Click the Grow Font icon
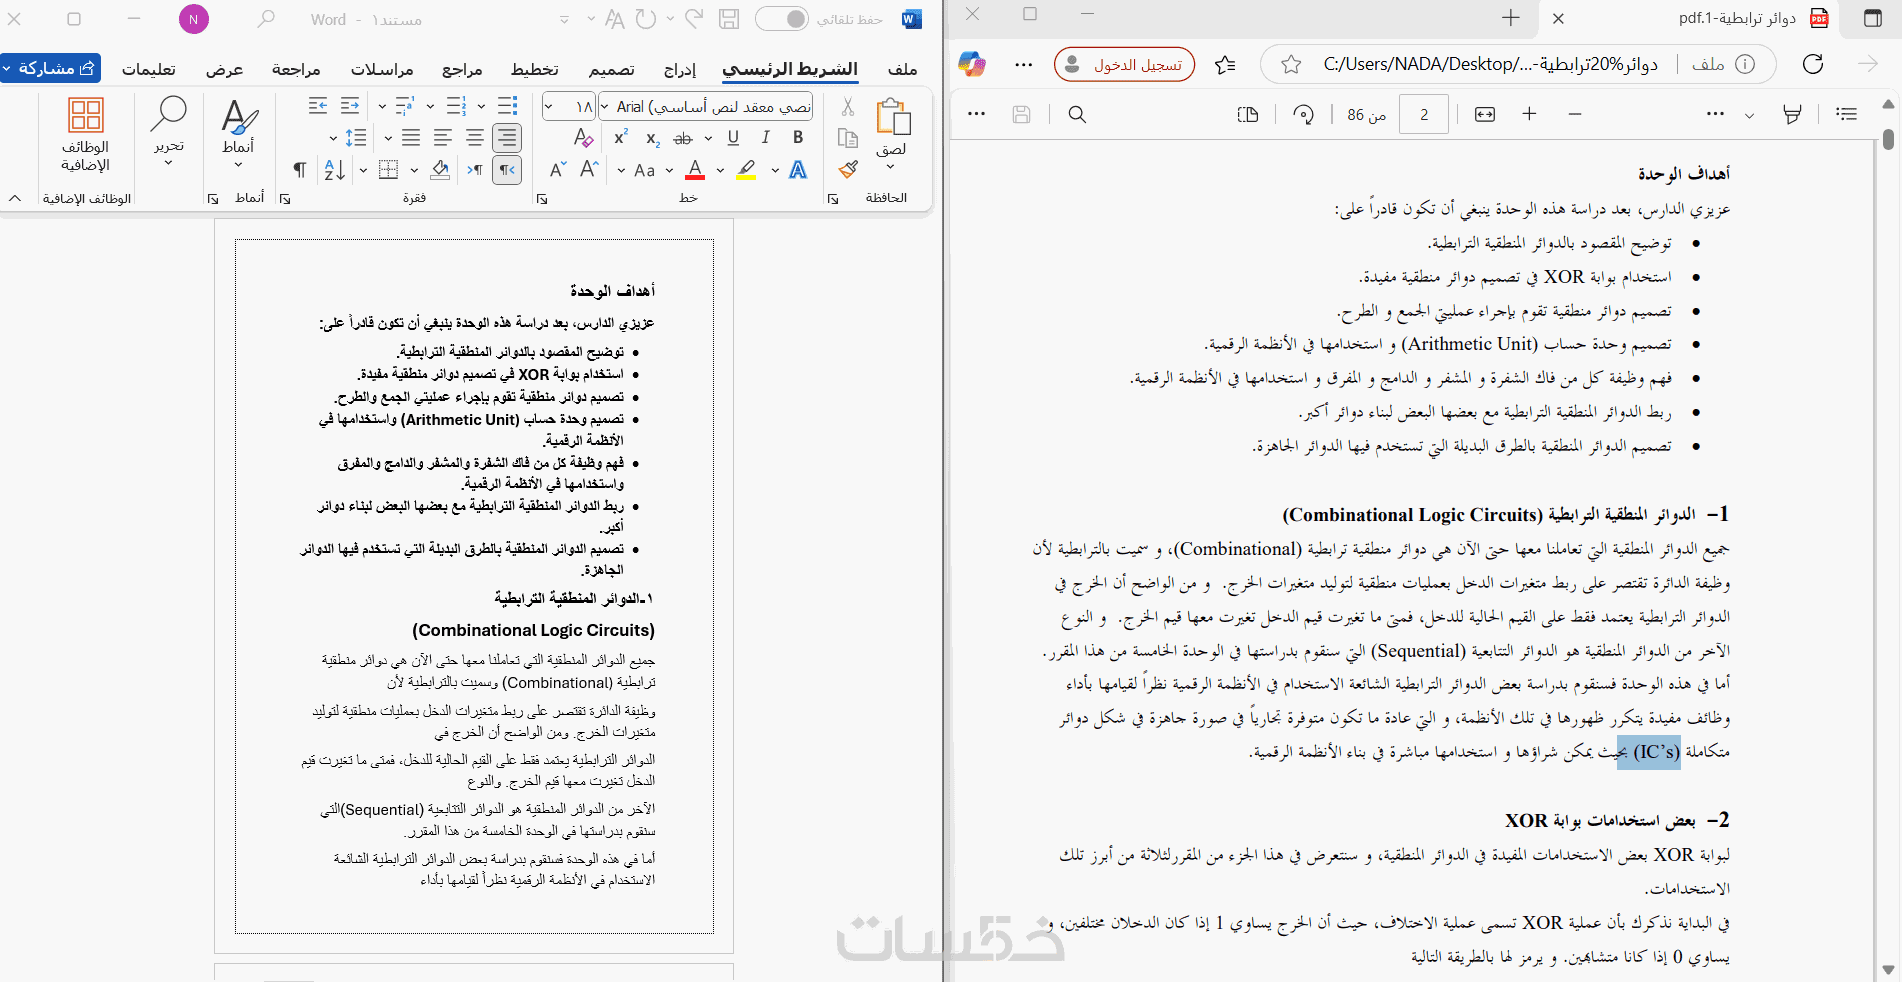1902x982 pixels. [x=589, y=170]
